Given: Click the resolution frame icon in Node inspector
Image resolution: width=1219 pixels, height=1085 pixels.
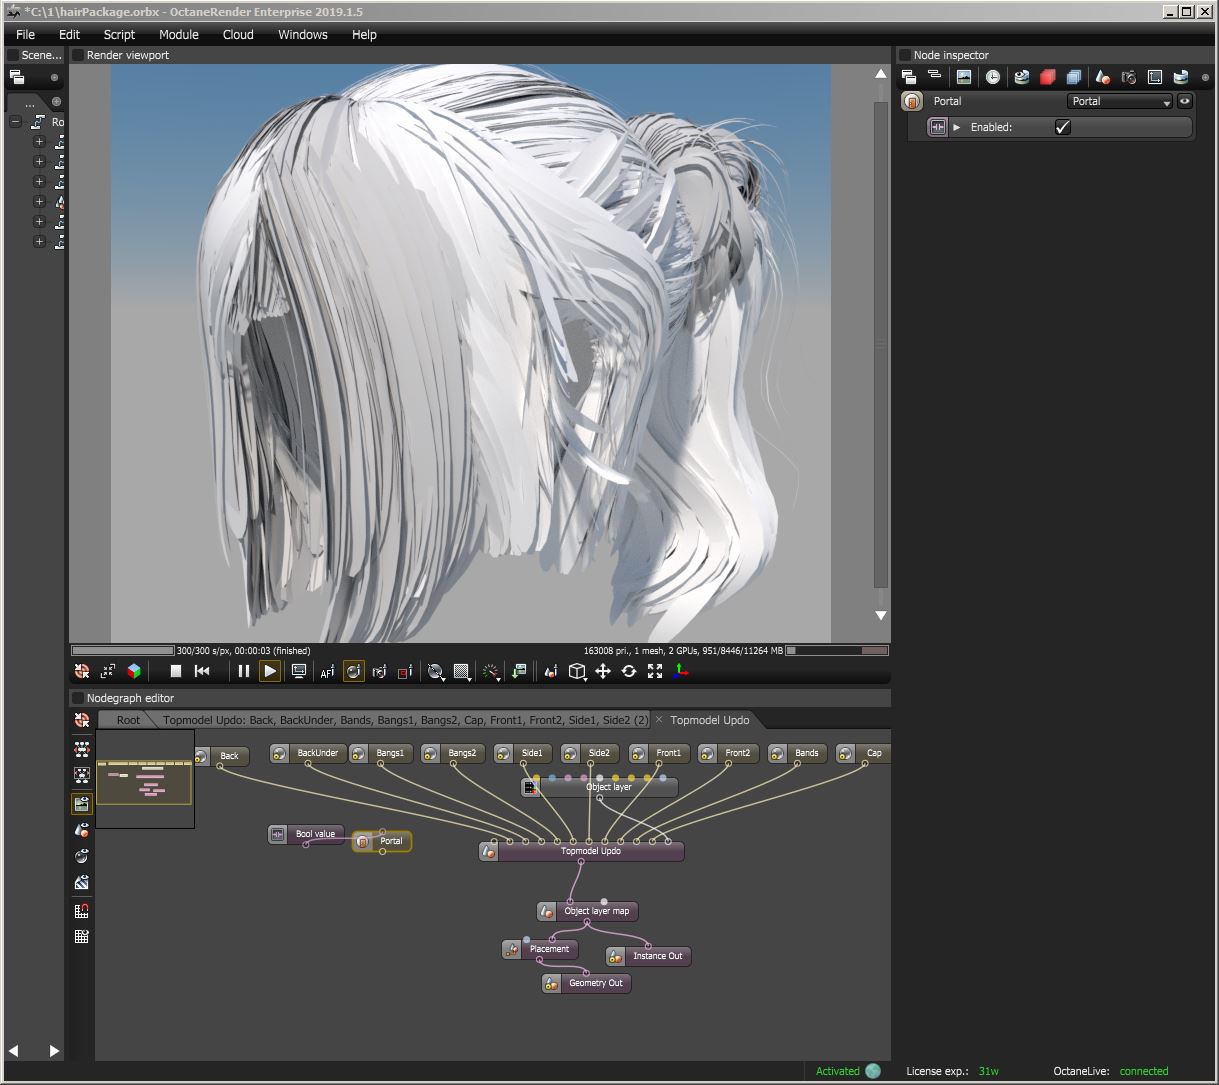Looking at the screenshot, I should tap(1154, 77).
